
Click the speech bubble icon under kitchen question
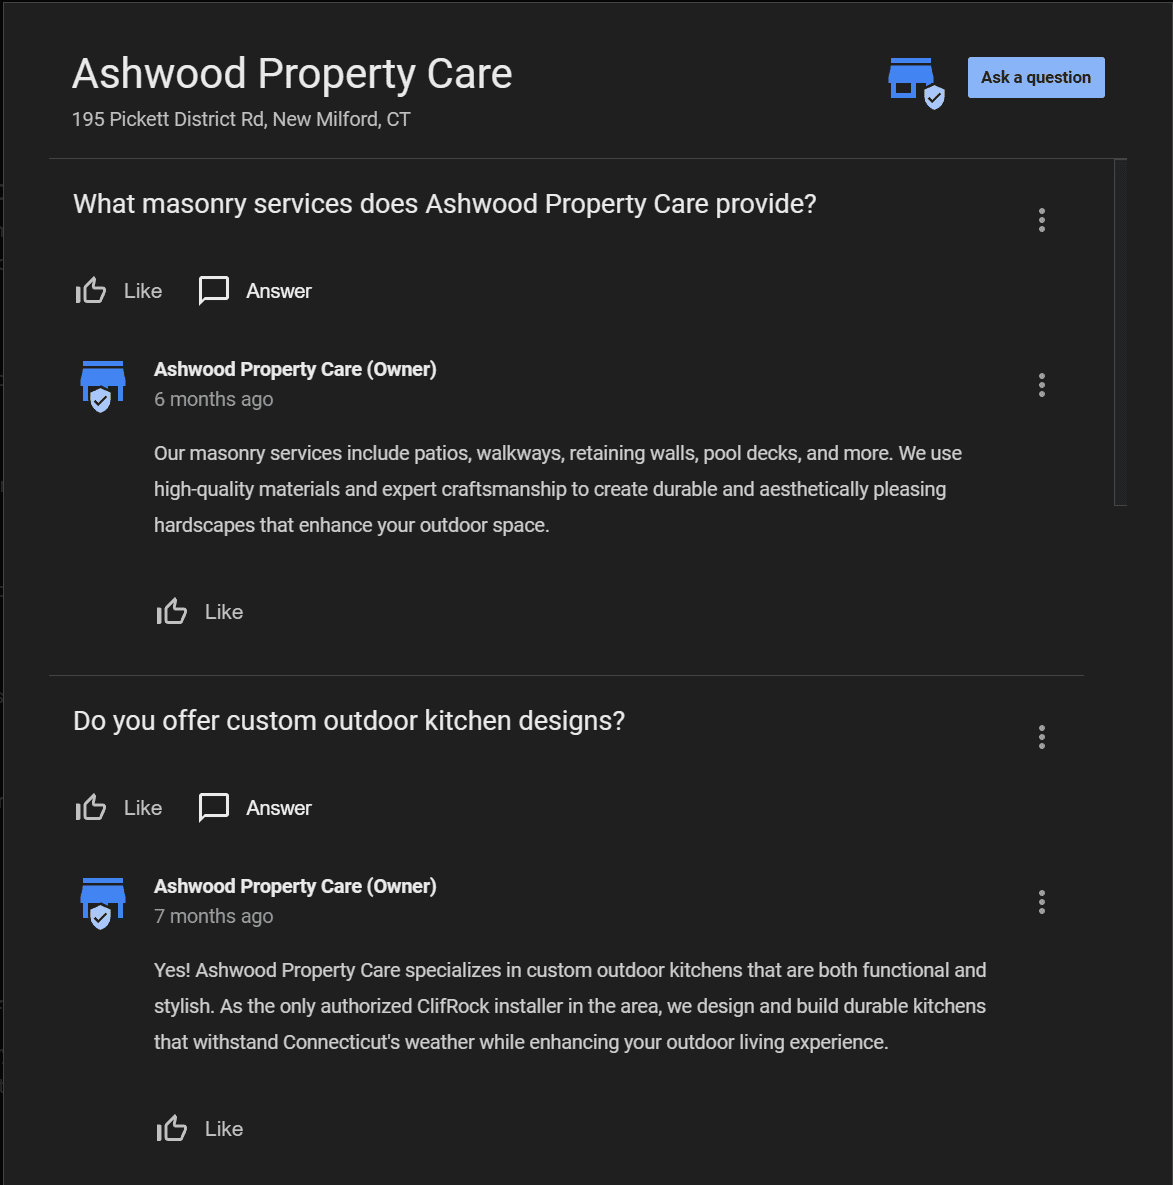click(214, 808)
